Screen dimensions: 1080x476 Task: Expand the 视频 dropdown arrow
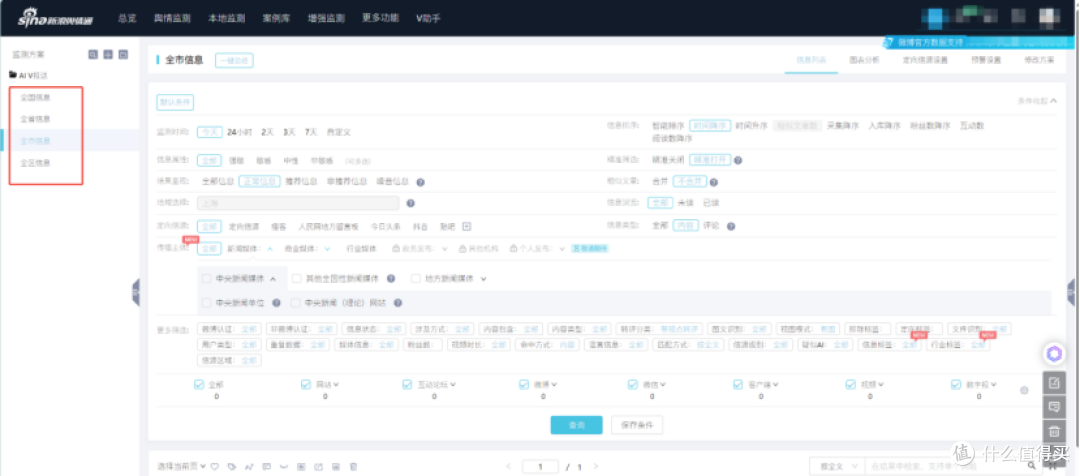(879, 384)
